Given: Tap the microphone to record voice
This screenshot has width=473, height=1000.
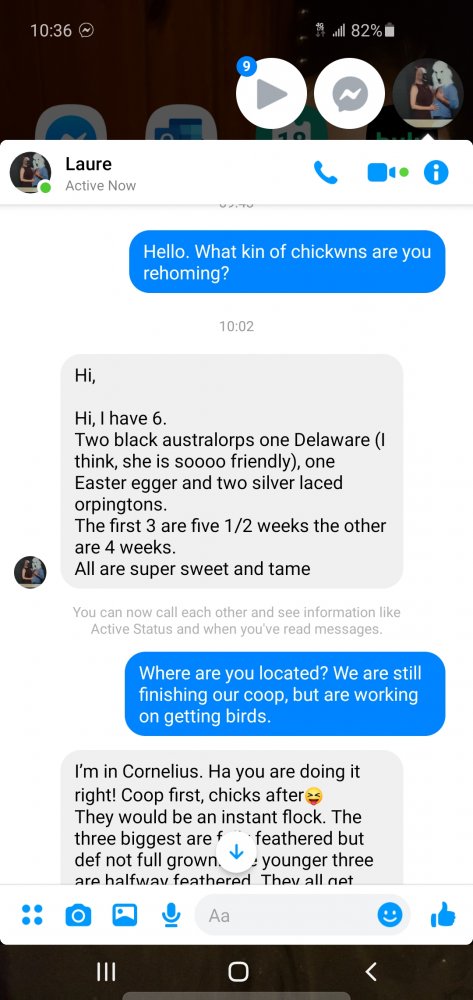Looking at the screenshot, I should coord(170,915).
